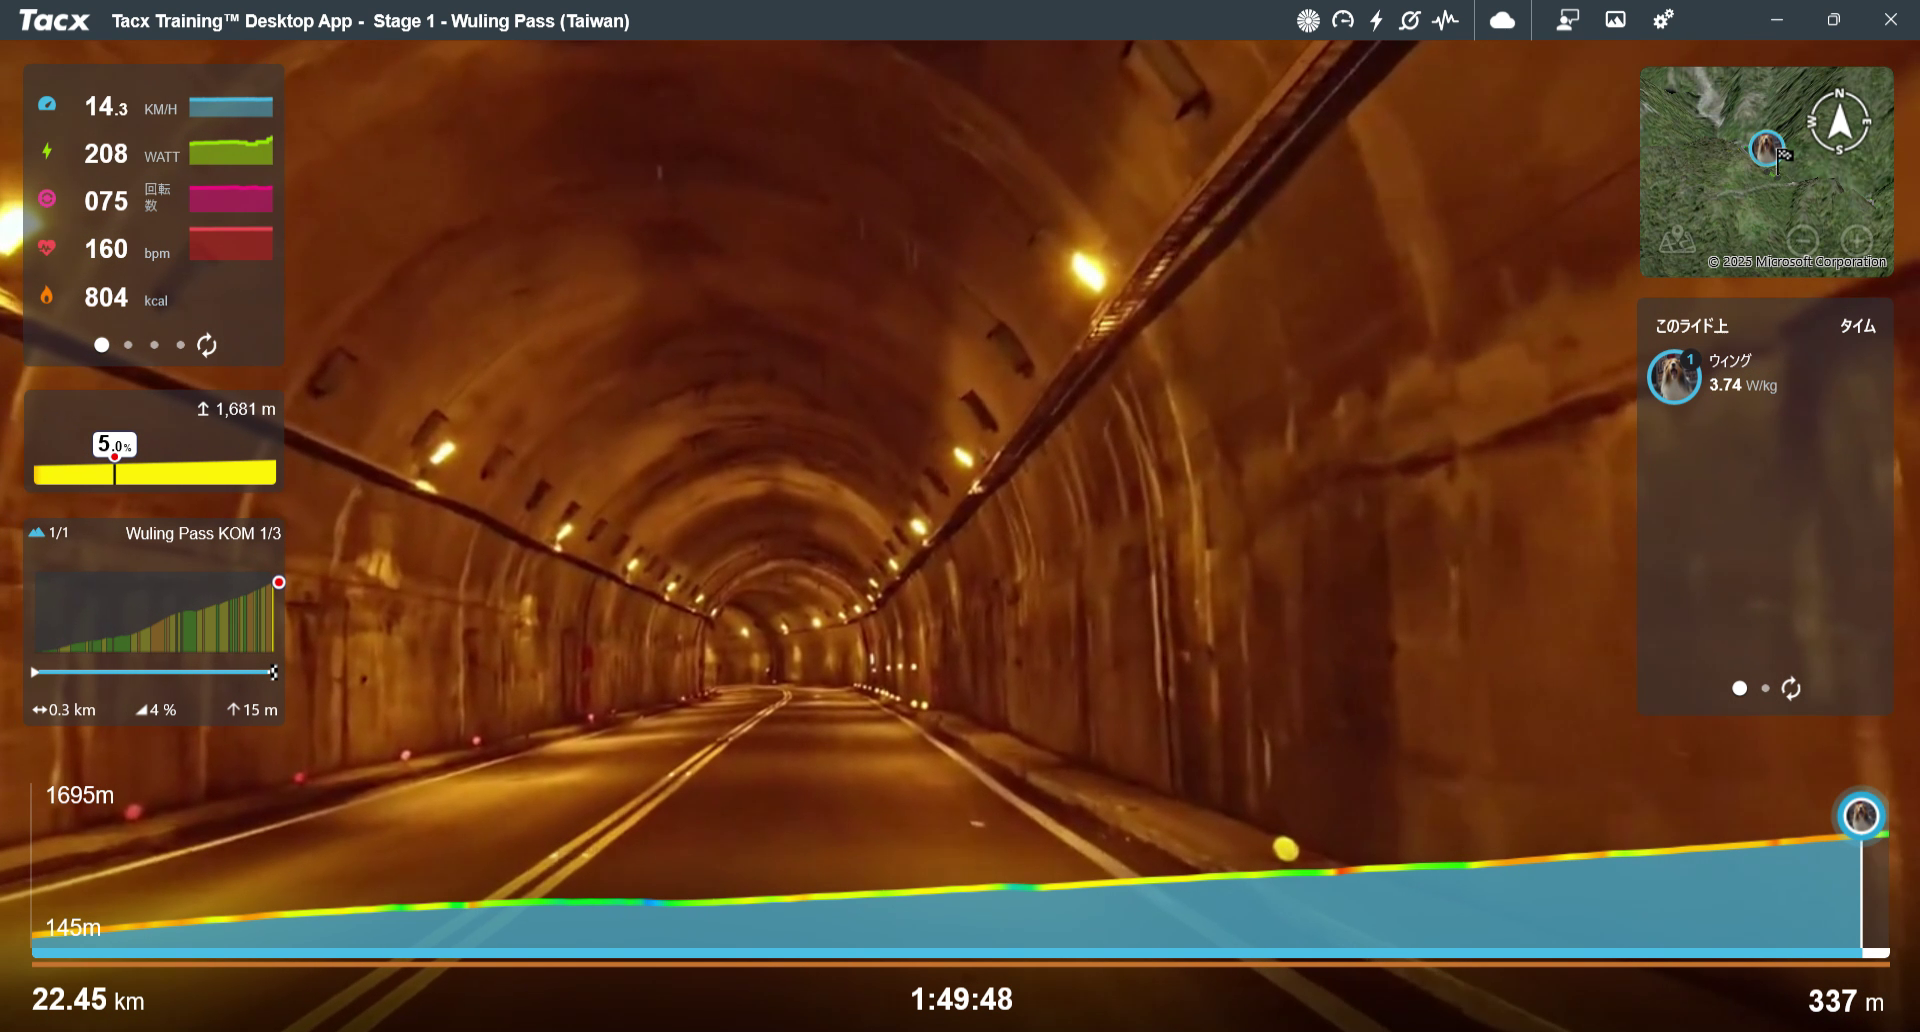Click the heart icon beside 160 bpm
1920x1032 pixels.
(47, 246)
